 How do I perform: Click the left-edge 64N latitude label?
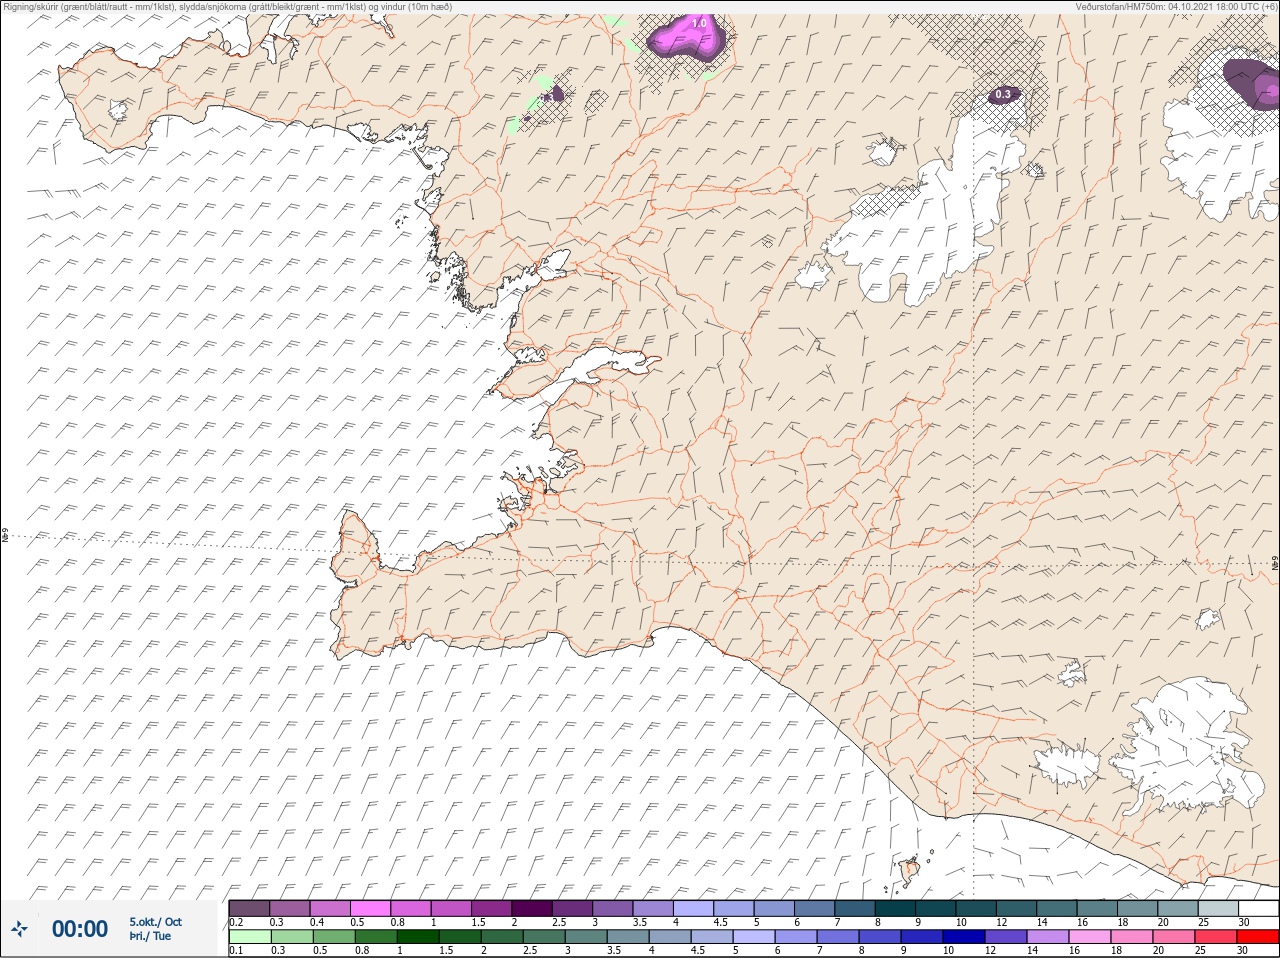pyautogui.click(x=5, y=536)
